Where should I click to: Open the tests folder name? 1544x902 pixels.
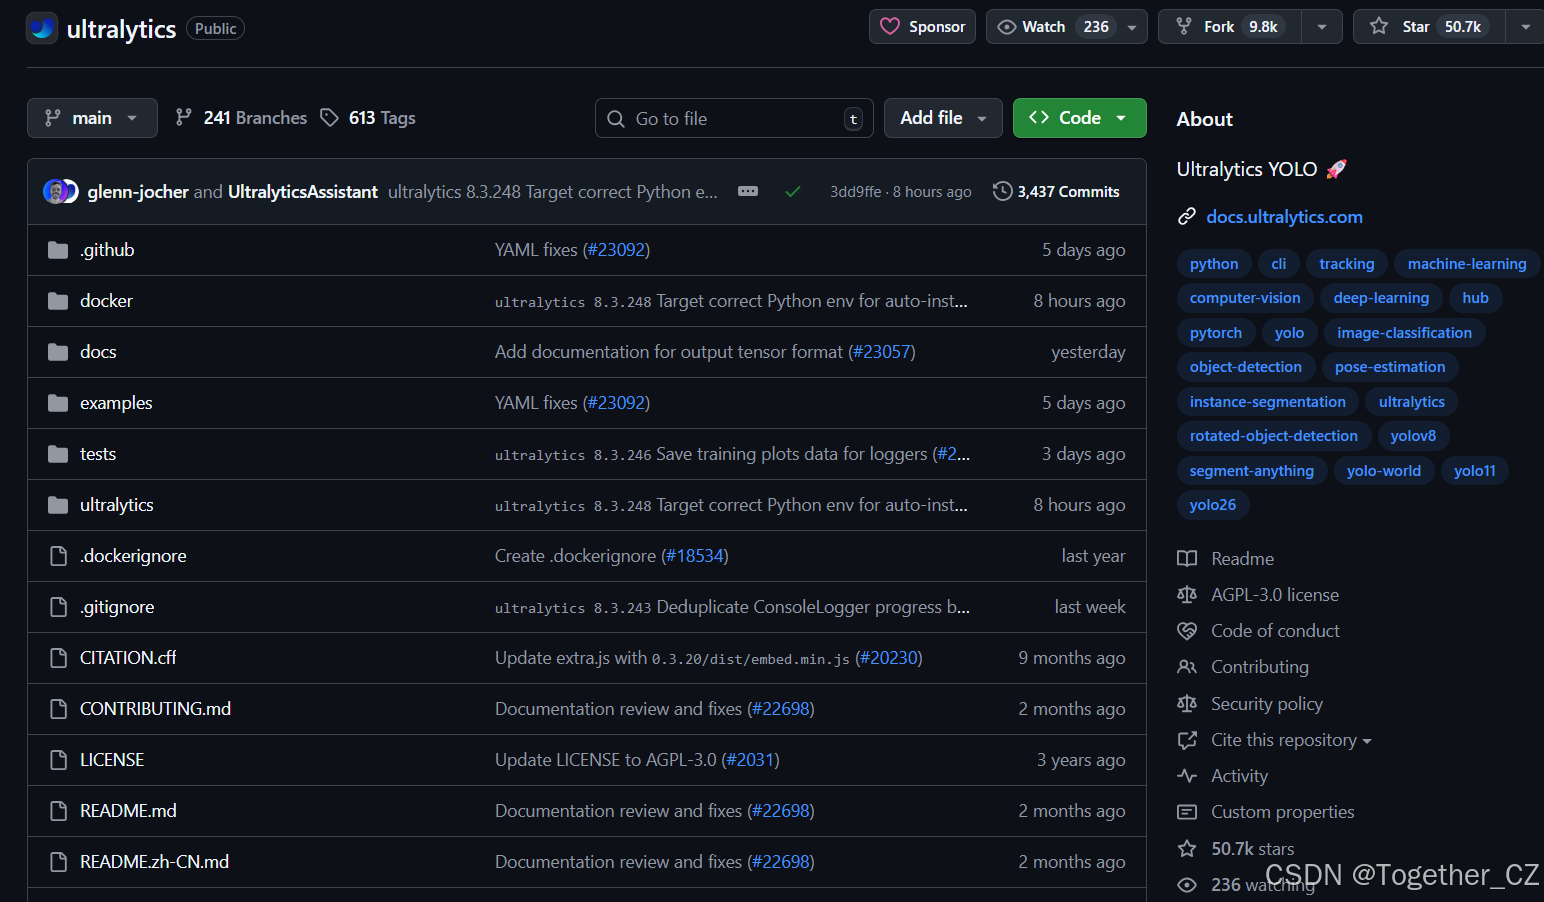click(x=98, y=454)
